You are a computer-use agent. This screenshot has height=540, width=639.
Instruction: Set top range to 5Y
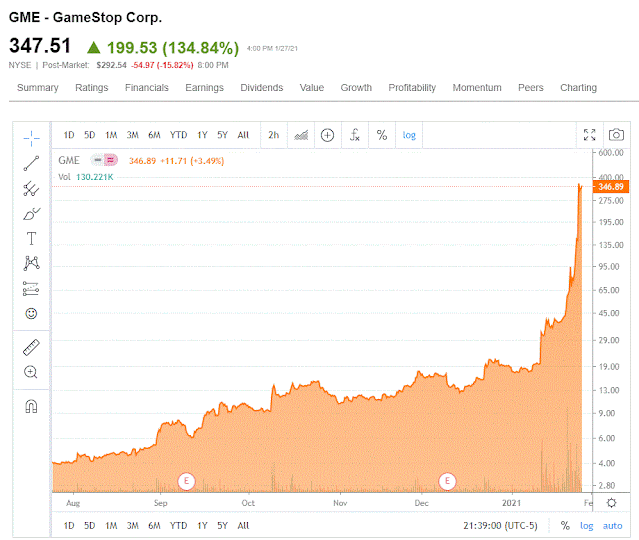[x=222, y=135]
